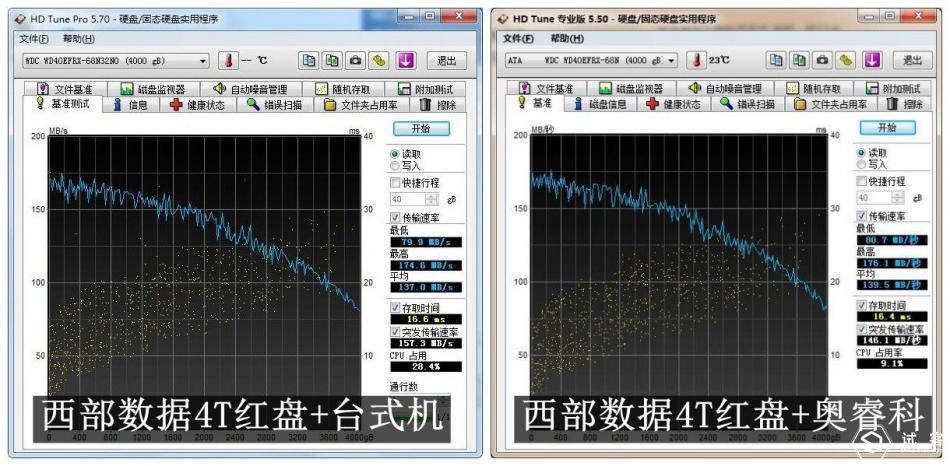Screen dimensions: 950x466
Task: Open 健康状态 tab in left window
Action: pos(198,105)
